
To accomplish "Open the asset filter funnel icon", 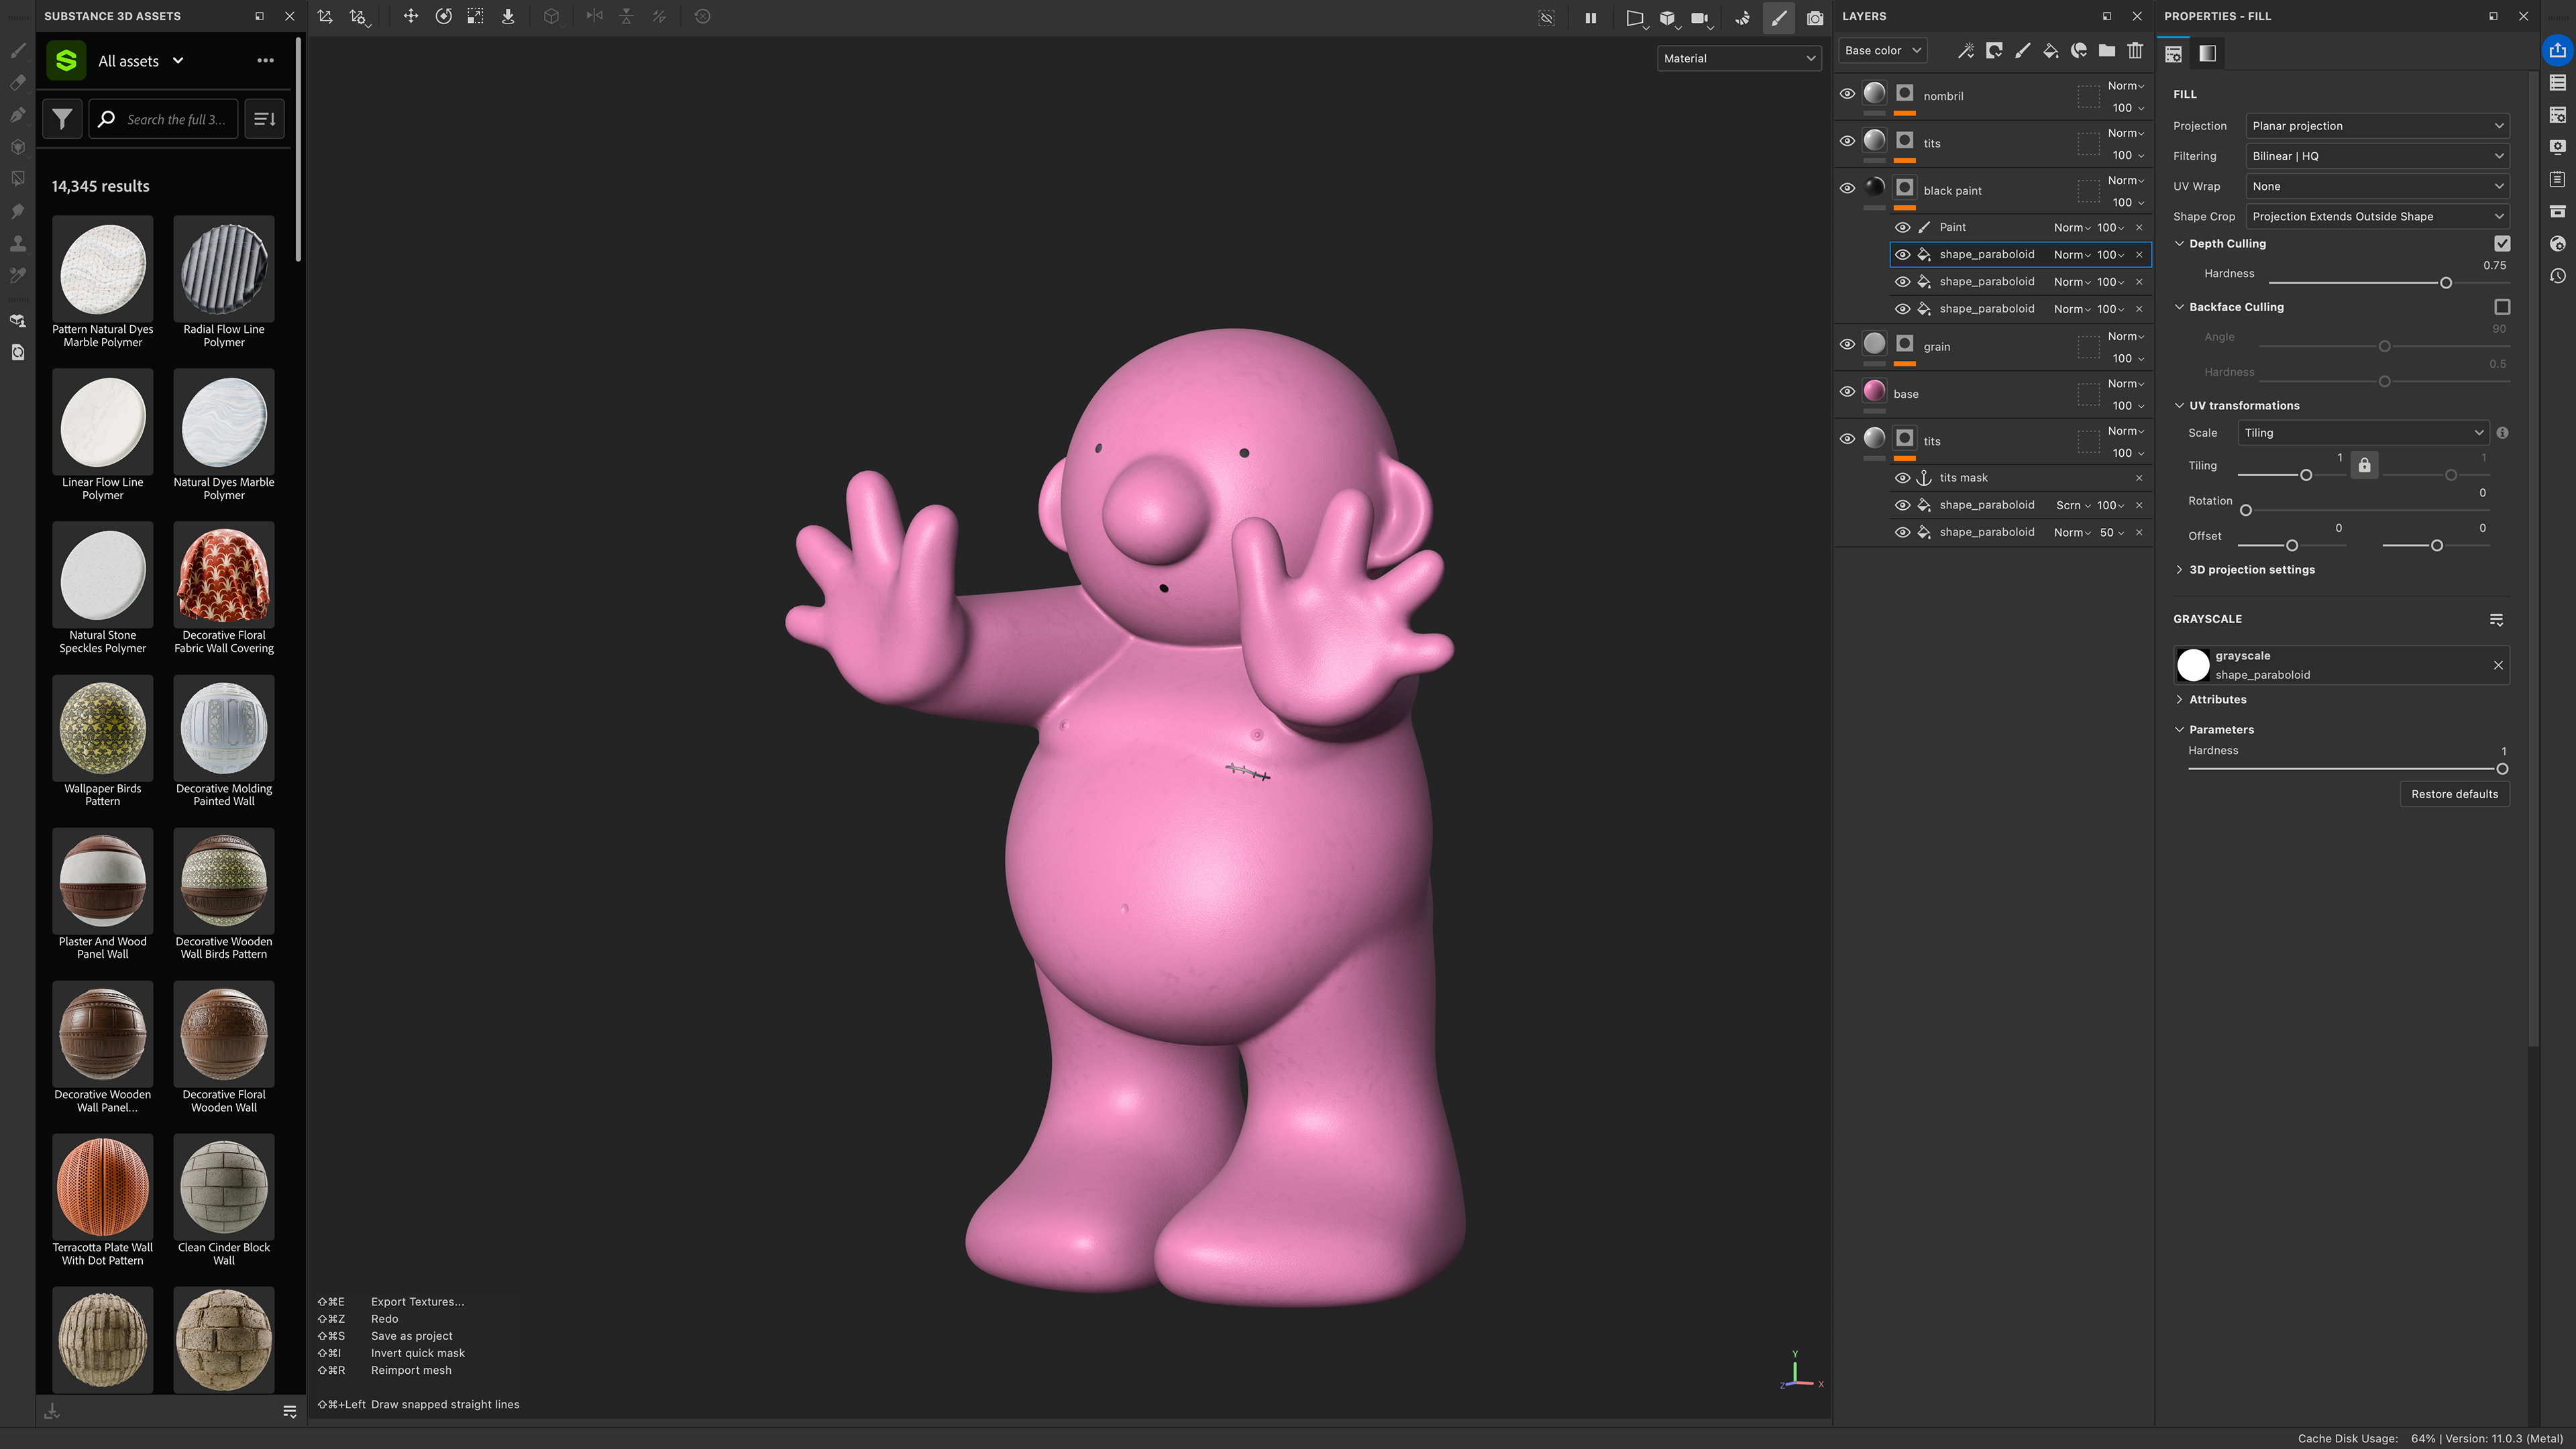I will click(62, 119).
